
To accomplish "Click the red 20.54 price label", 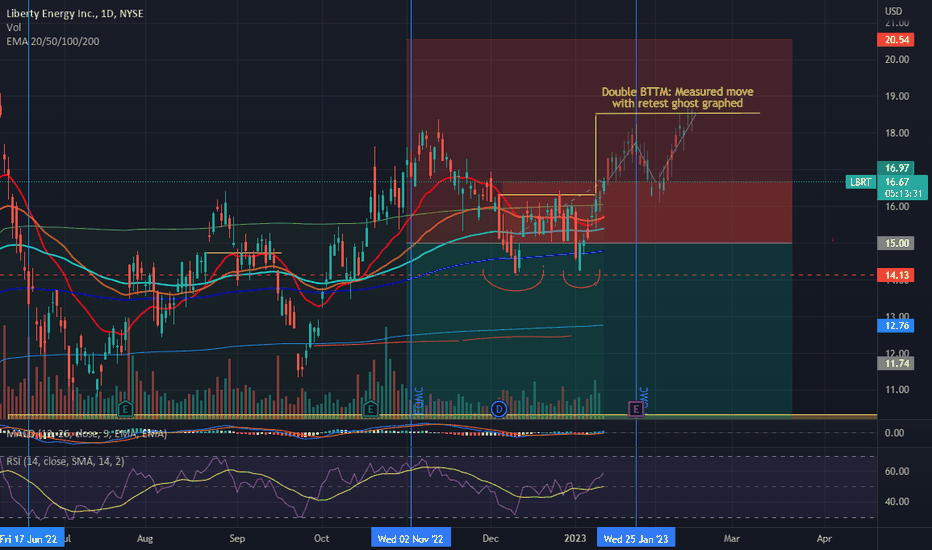I will click(x=896, y=40).
